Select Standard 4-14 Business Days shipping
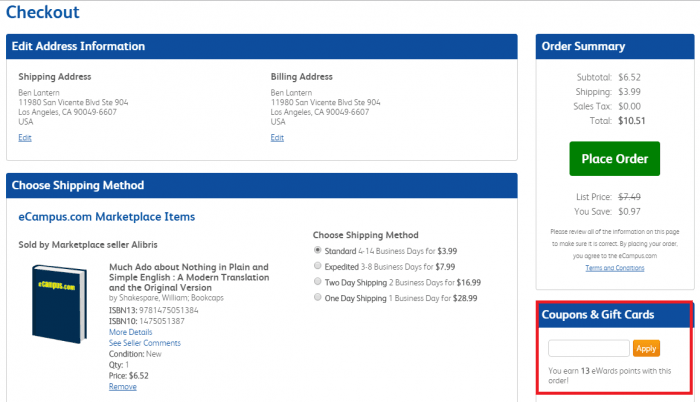Screen dimensions: 700x402 pos(317,250)
